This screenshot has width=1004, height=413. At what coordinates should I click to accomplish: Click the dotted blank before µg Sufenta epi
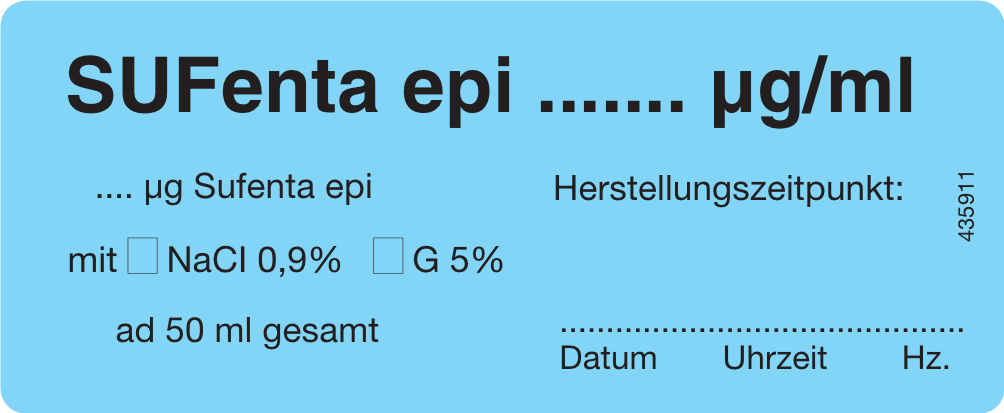[113, 197]
